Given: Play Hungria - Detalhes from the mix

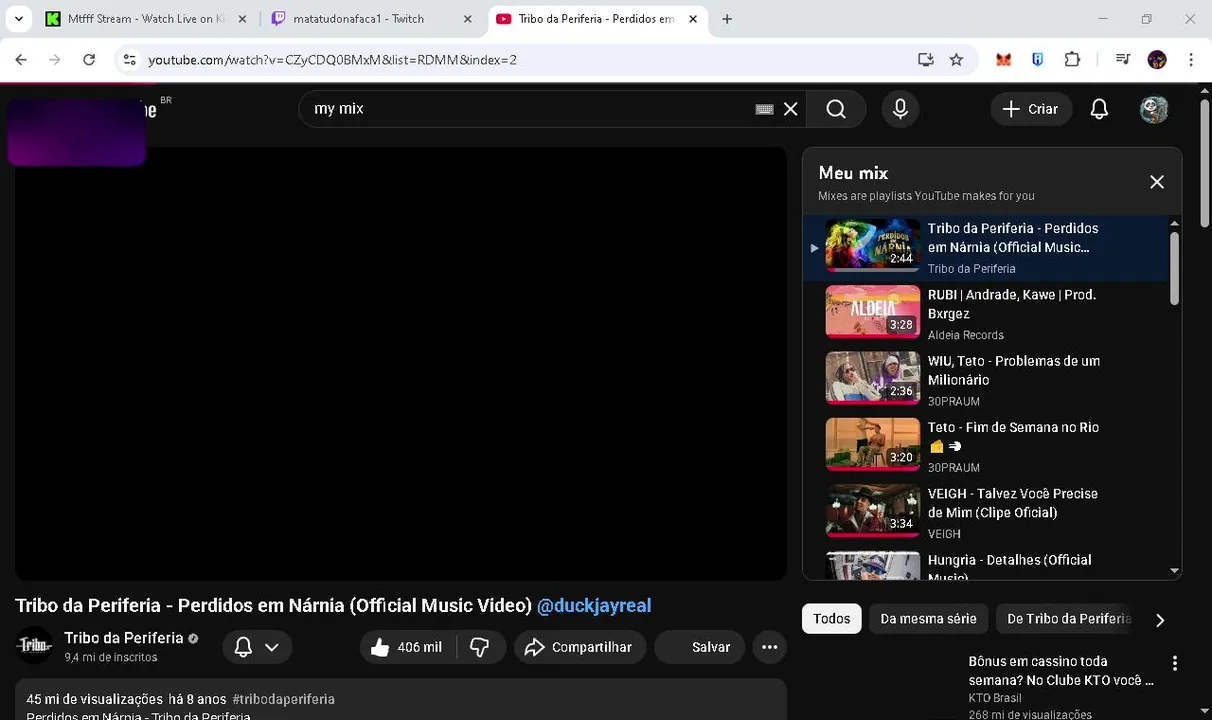Looking at the screenshot, I should pos(985,563).
